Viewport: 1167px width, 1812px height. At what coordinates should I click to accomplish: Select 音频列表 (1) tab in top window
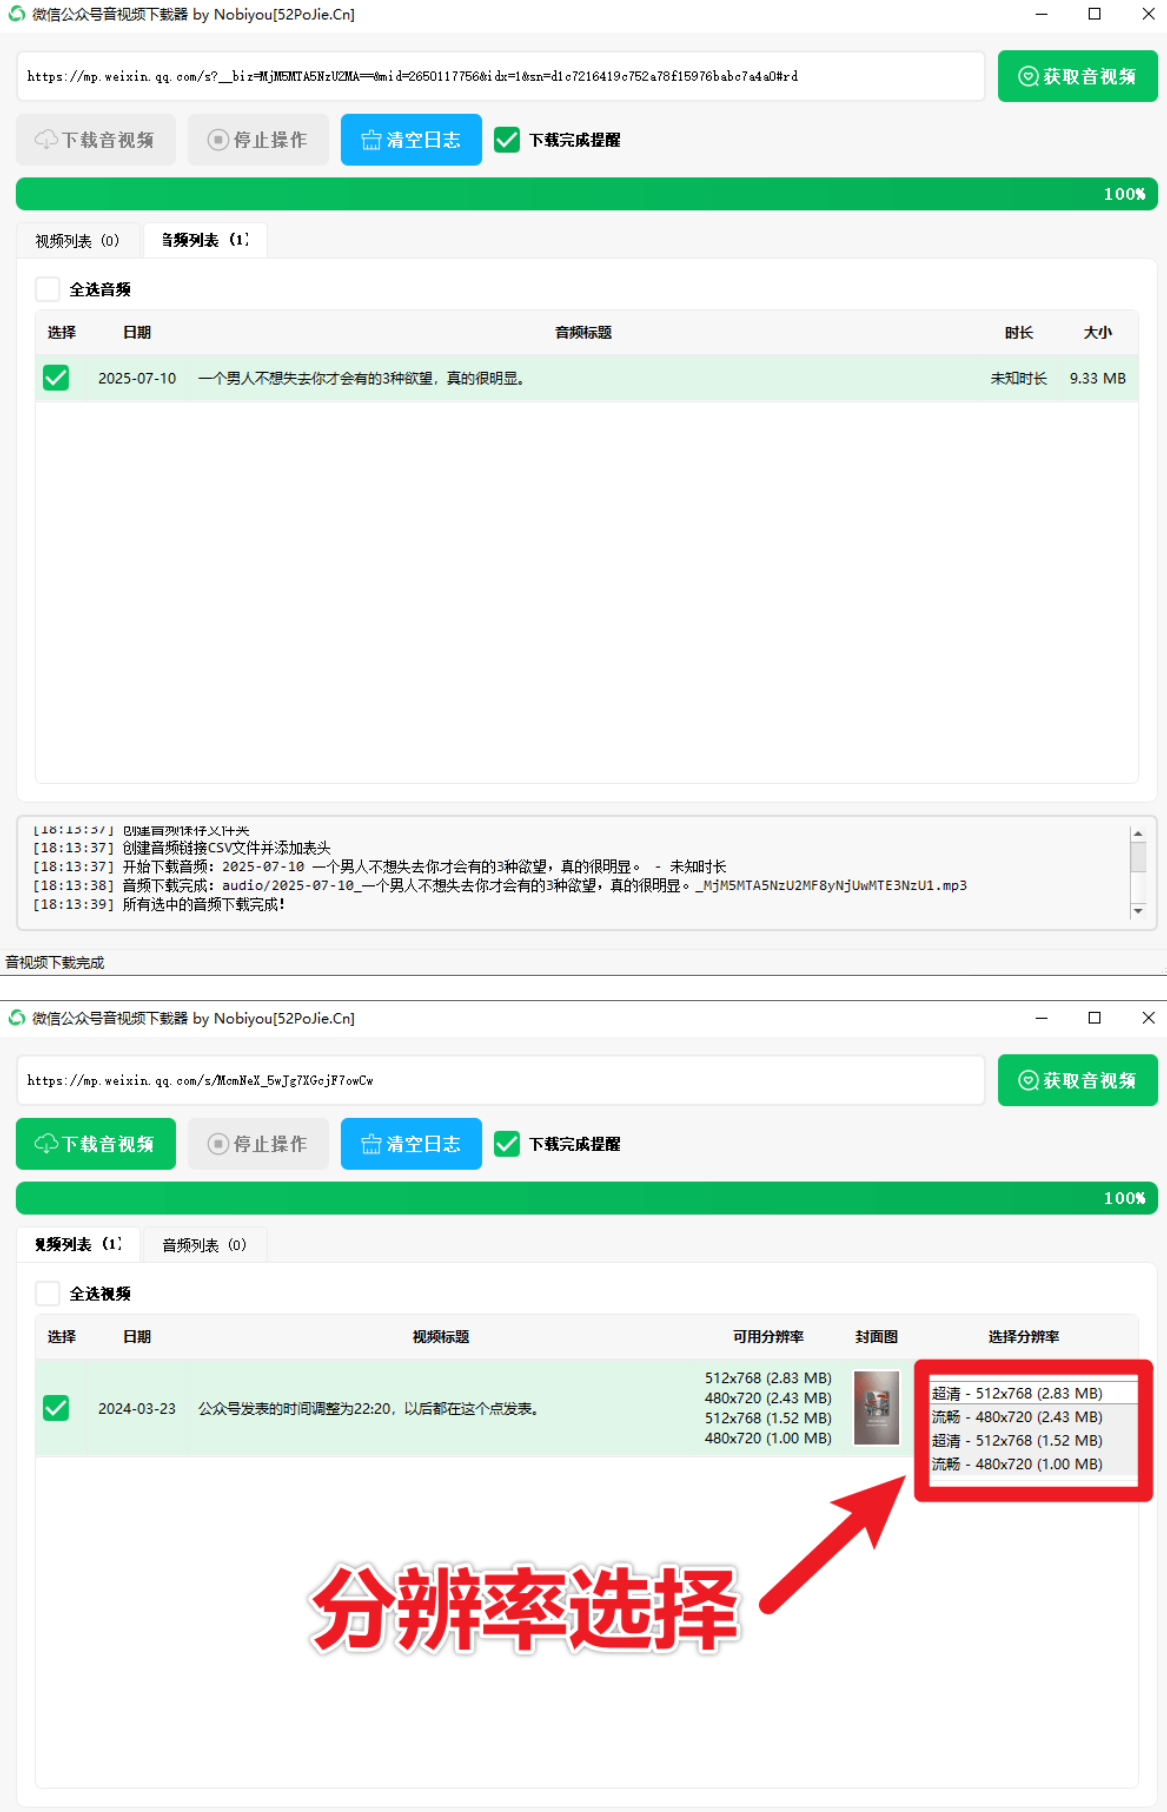pos(205,240)
